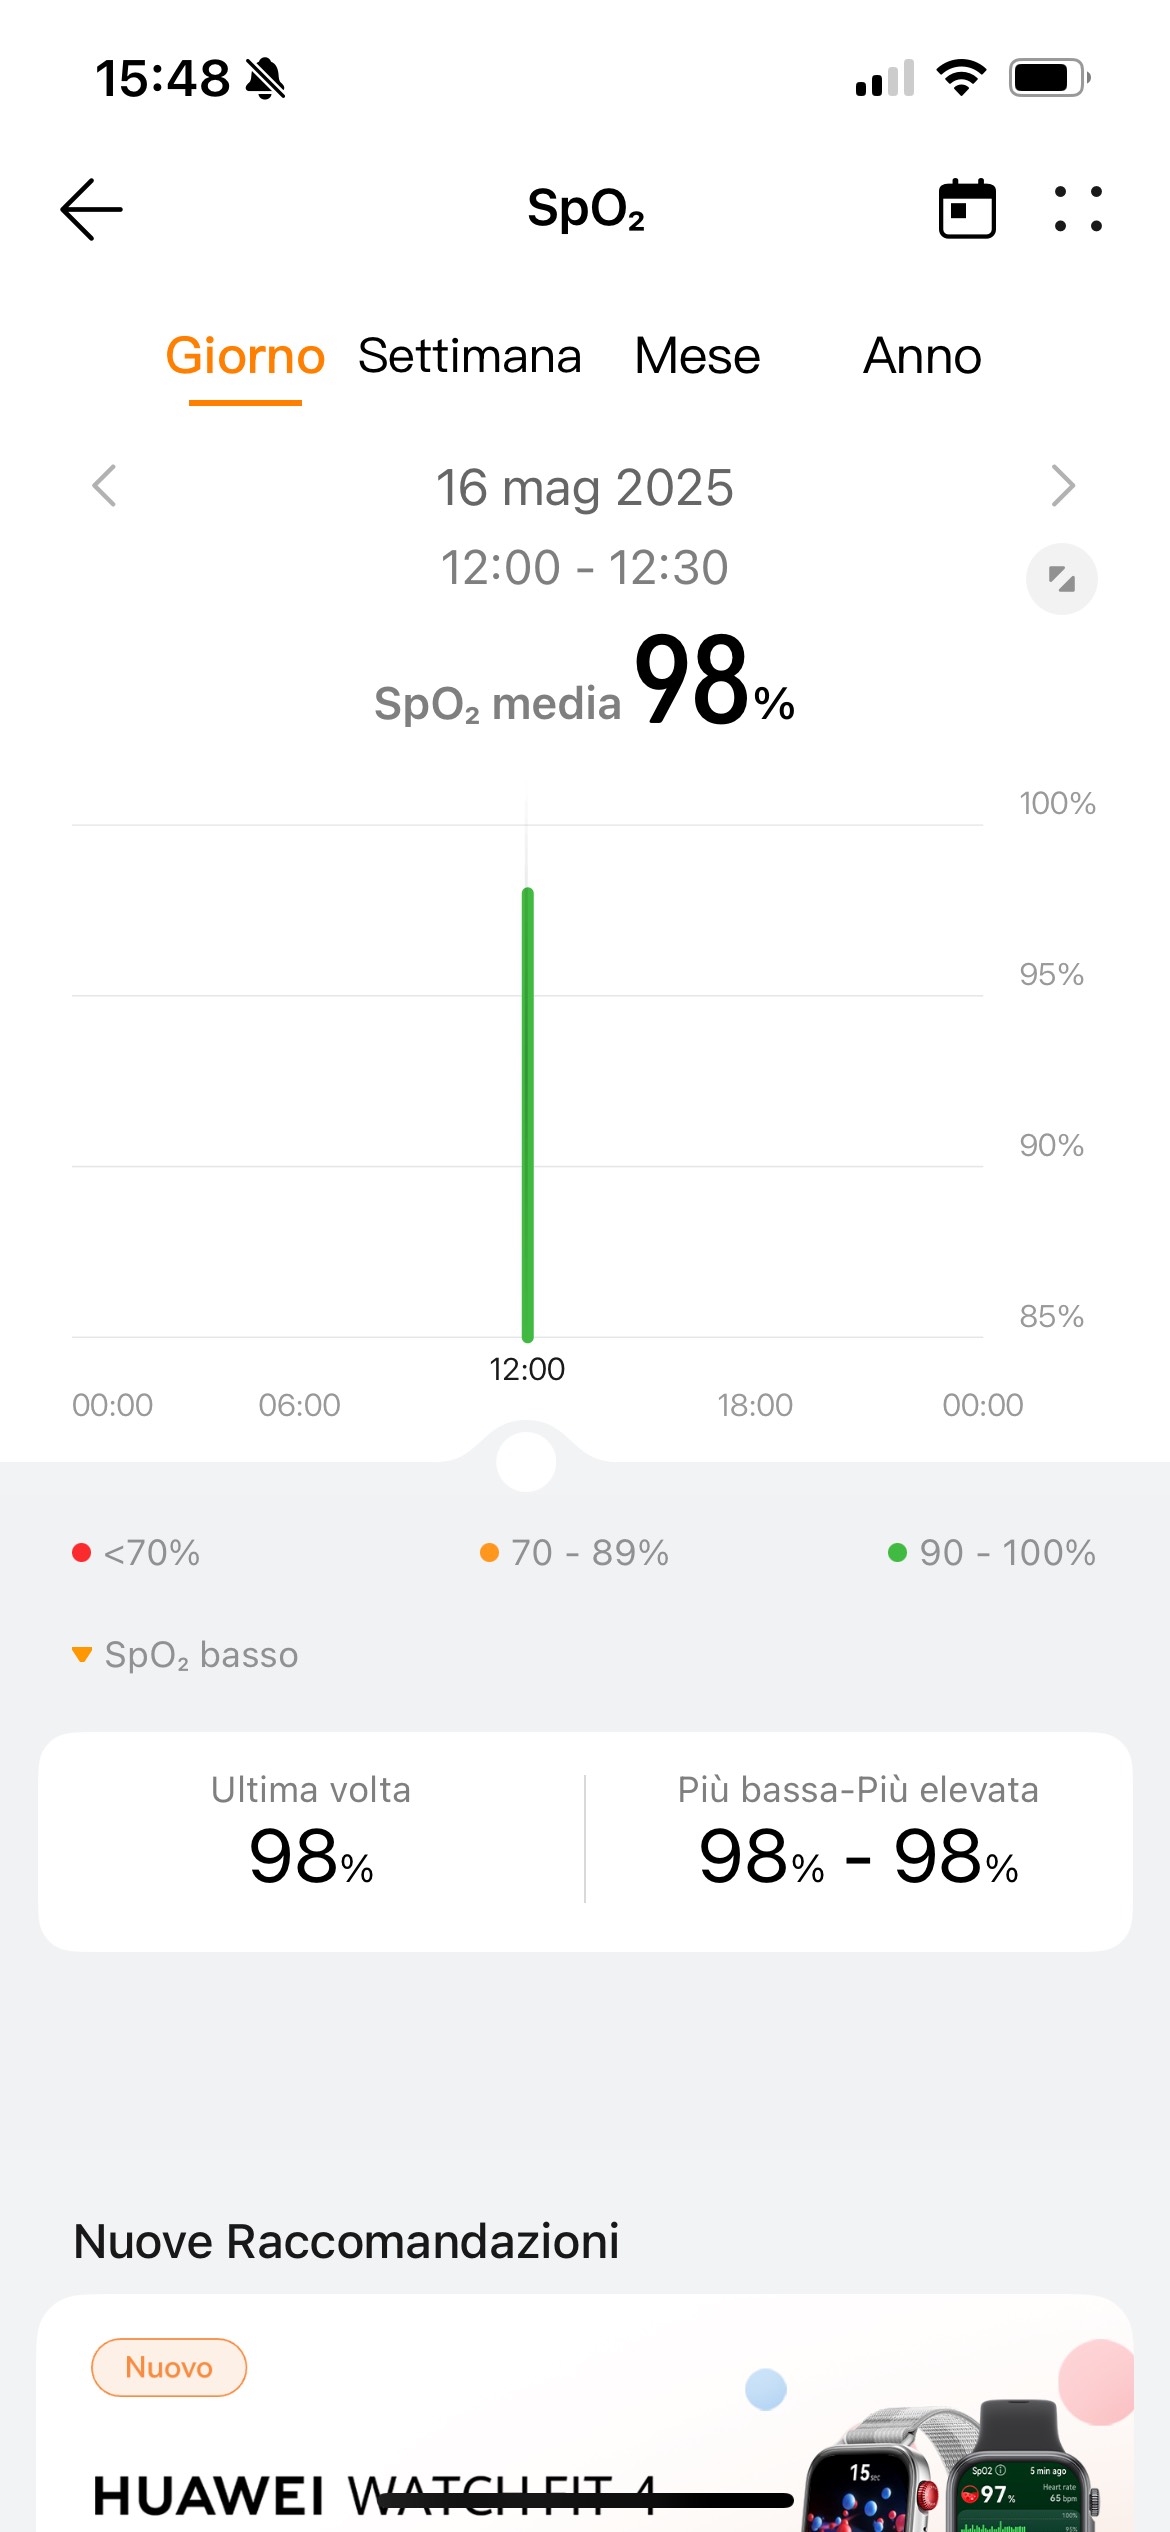Tap the battery status icon
Viewport: 1170px width, 2532px height.
click(x=1049, y=78)
